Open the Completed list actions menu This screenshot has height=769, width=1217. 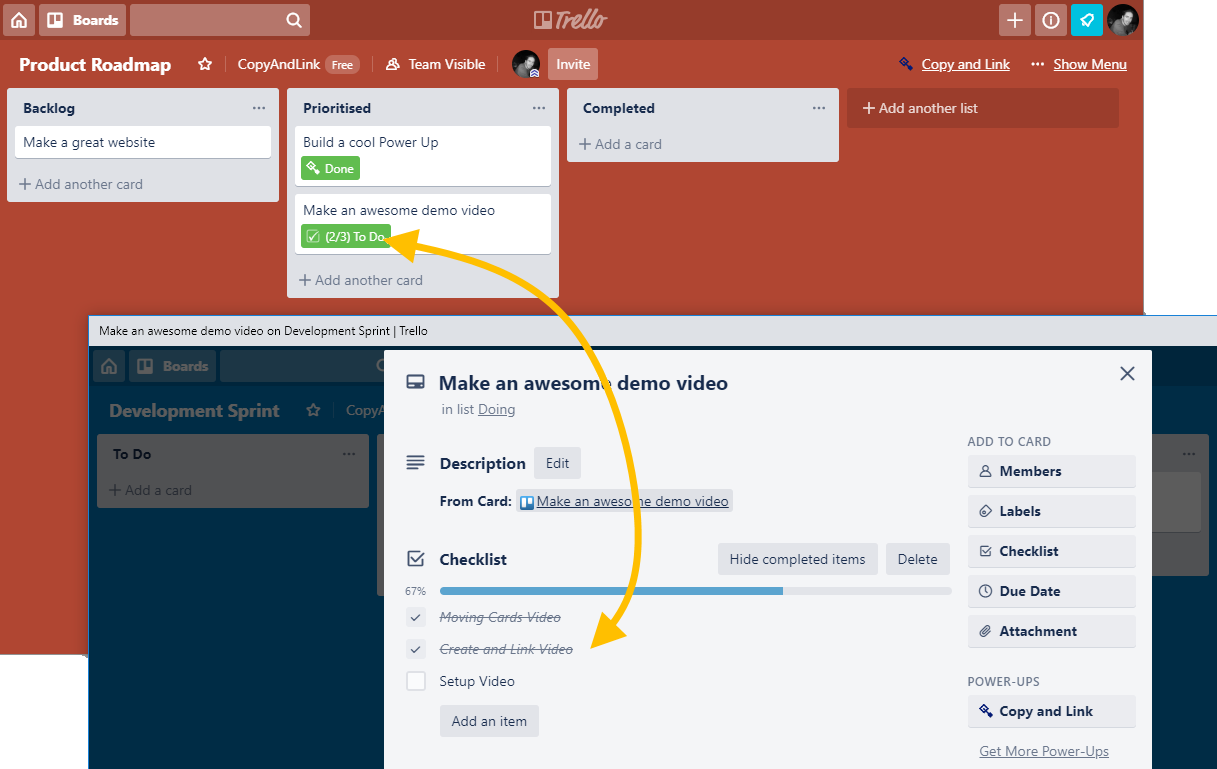coord(819,108)
